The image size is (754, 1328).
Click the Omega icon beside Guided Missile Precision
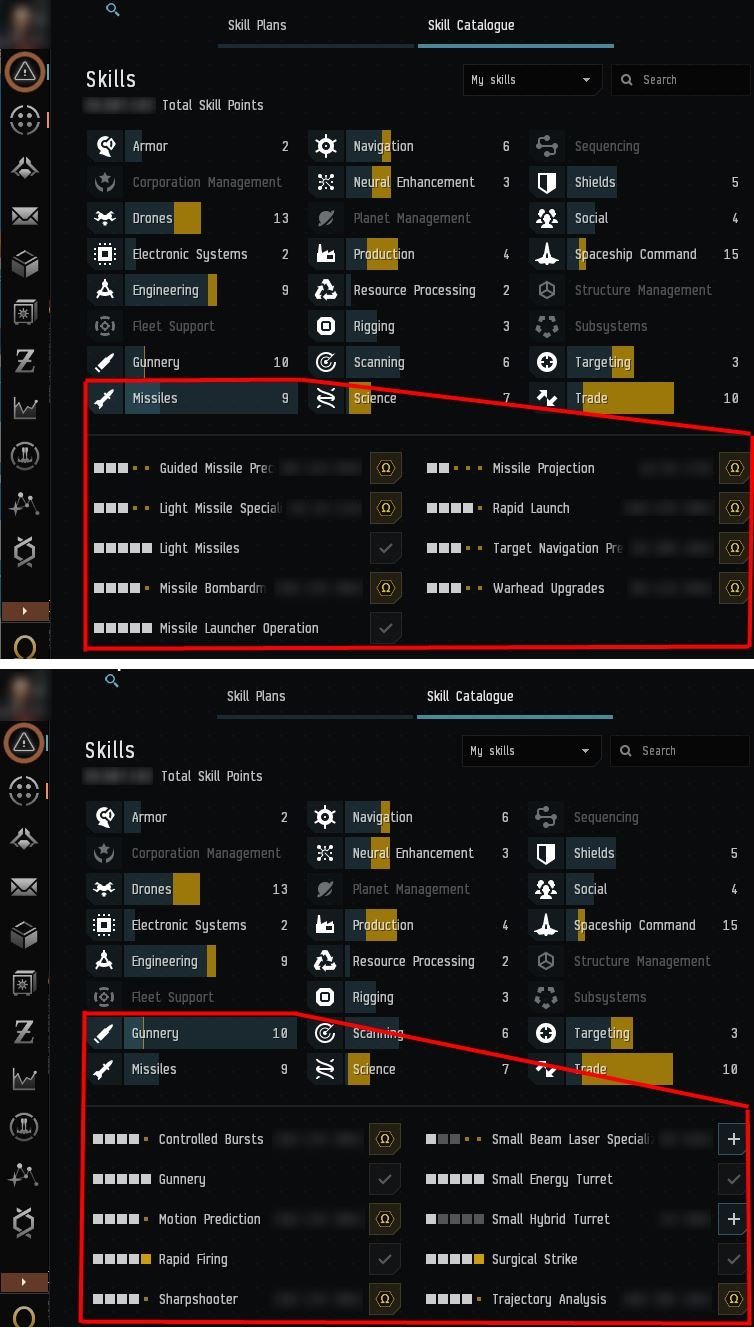click(385, 468)
